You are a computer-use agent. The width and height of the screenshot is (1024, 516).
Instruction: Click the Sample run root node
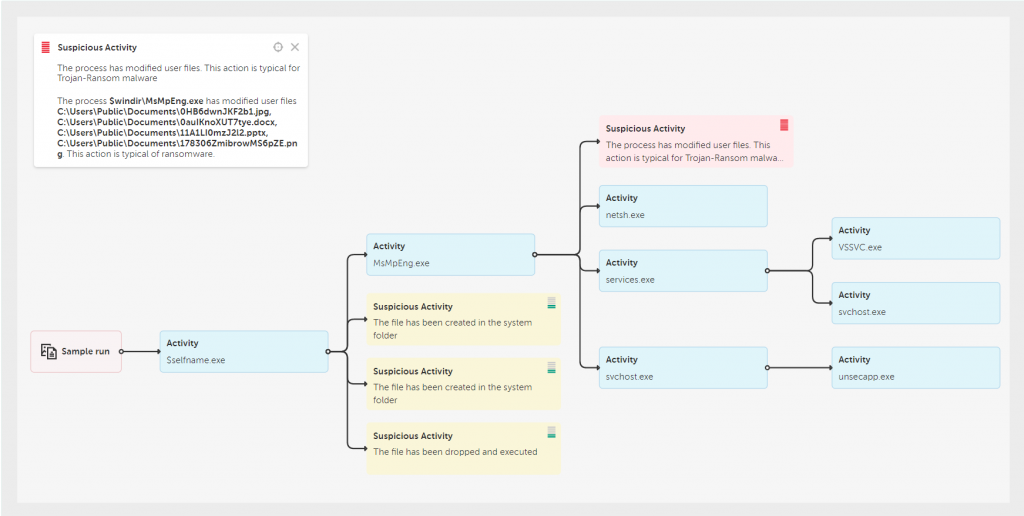click(x=77, y=352)
